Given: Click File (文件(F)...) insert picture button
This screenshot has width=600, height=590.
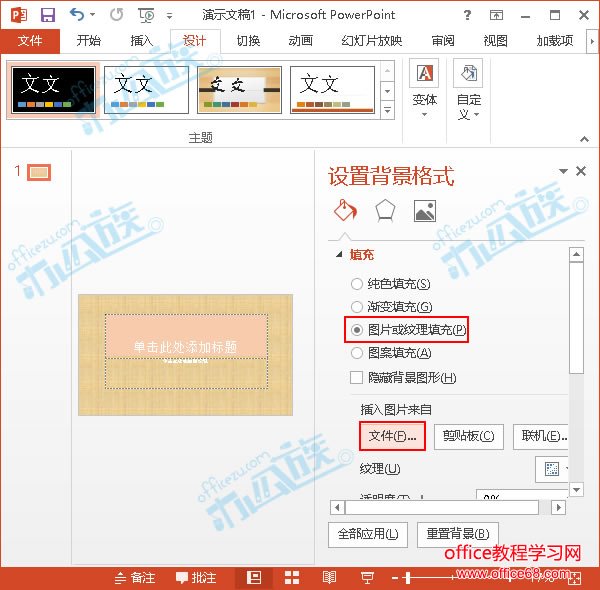Looking at the screenshot, I should [392, 436].
